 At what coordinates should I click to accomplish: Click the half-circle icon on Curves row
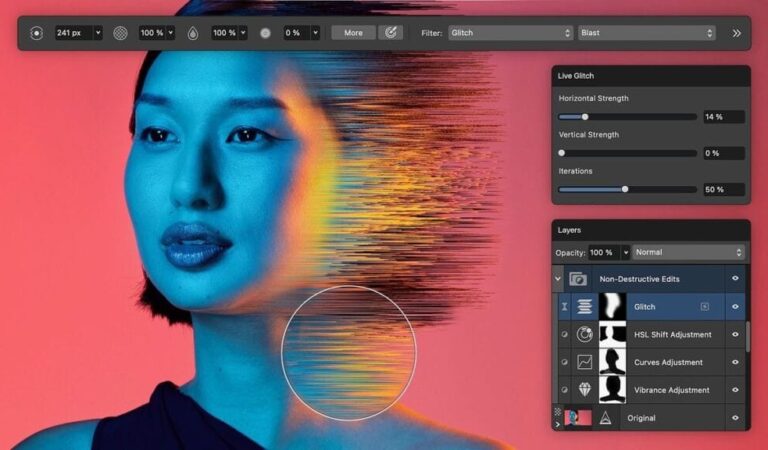coord(564,362)
